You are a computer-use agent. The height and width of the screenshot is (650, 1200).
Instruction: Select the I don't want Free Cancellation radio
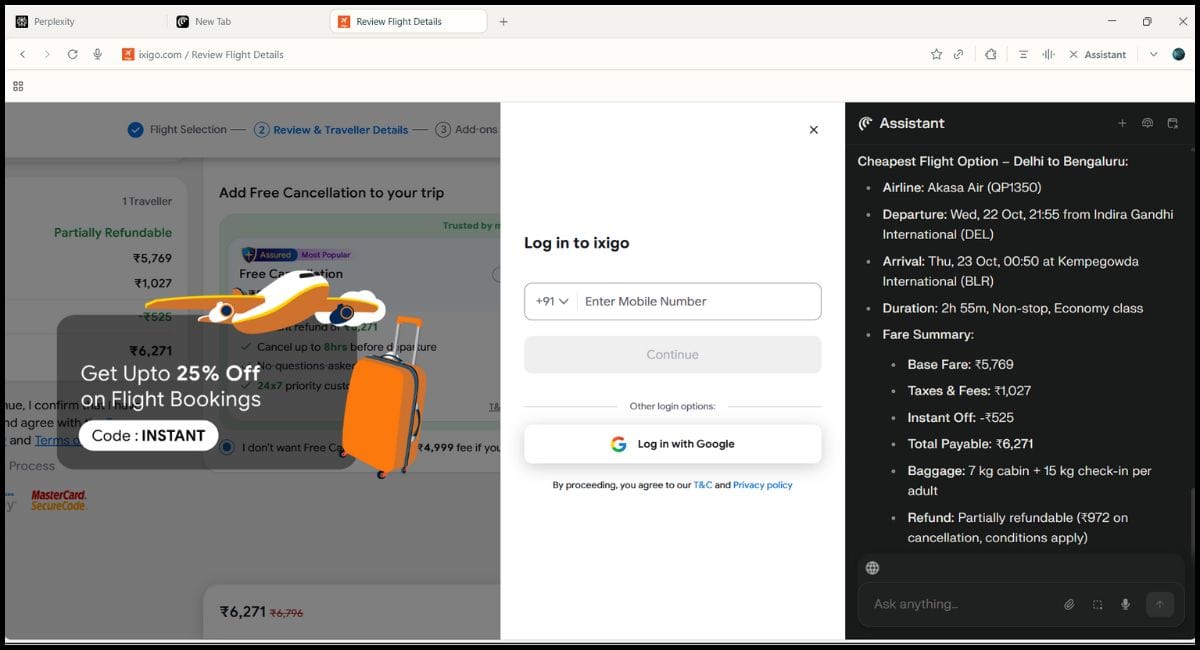tap(228, 447)
